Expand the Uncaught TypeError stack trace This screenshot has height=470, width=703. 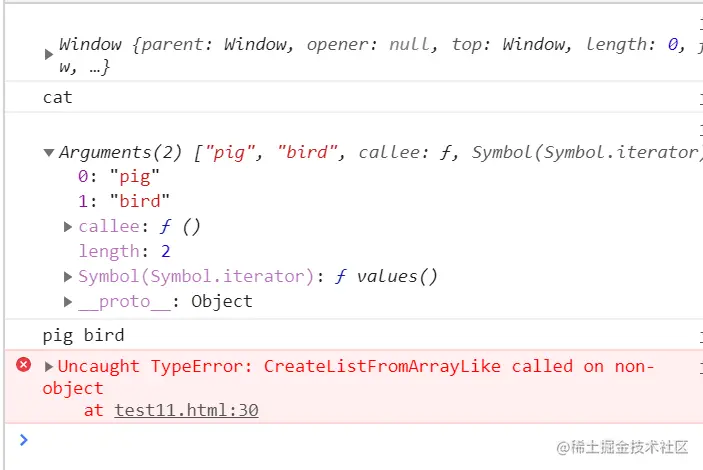pyautogui.click(x=49, y=367)
